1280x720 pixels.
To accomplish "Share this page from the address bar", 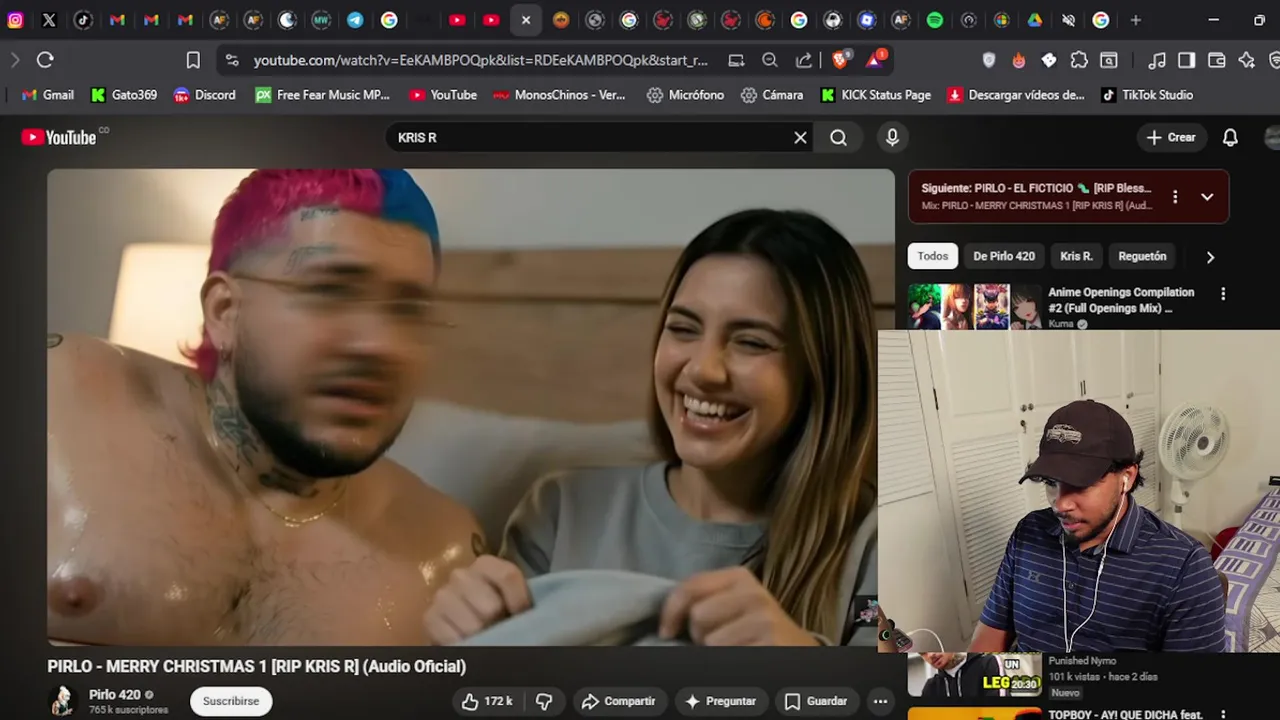I will 804,60.
